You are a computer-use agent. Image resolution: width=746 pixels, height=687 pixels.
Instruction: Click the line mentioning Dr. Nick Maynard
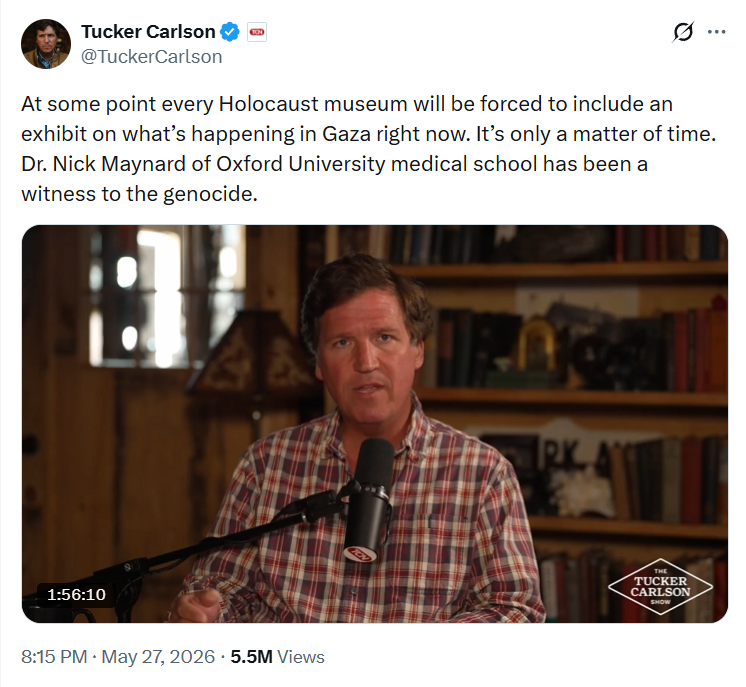pyautogui.click(x=334, y=164)
